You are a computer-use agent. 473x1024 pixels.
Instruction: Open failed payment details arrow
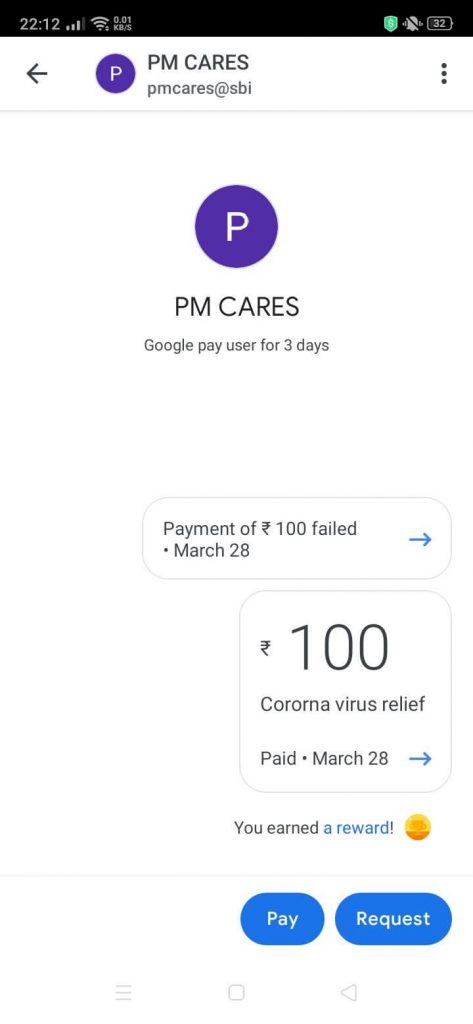coord(420,539)
